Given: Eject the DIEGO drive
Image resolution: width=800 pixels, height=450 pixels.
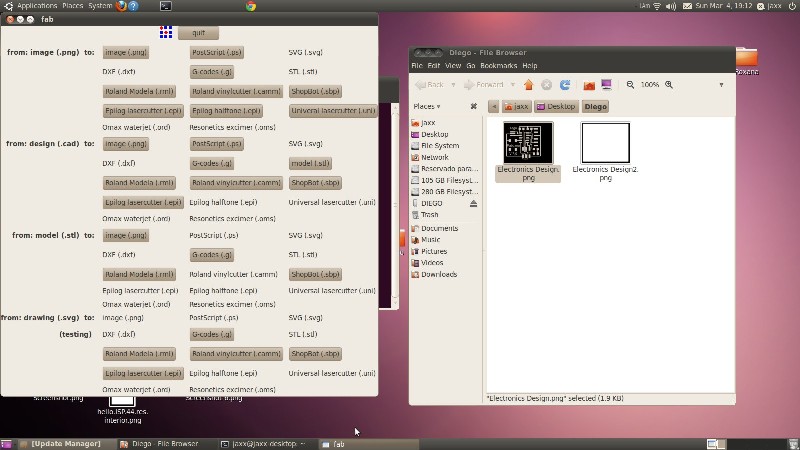Looking at the screenshot, I should (474, 203).
